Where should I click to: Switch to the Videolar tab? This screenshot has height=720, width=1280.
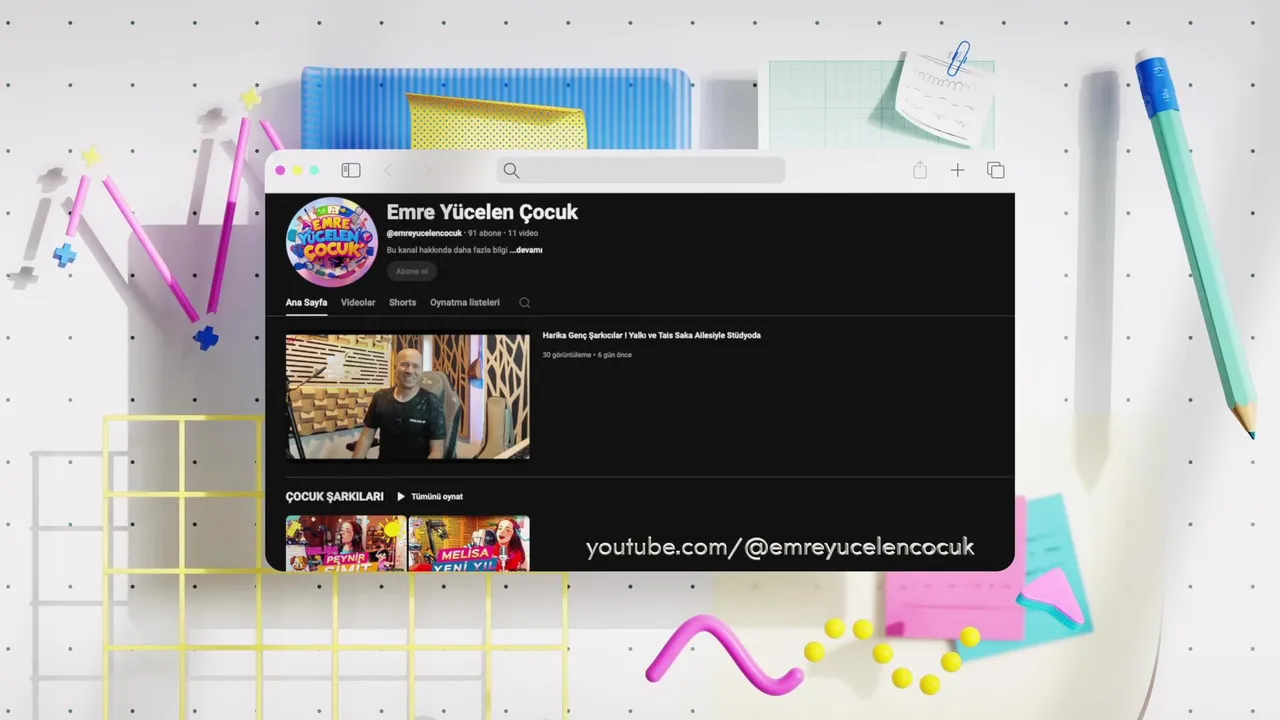(x=358, y=302)
